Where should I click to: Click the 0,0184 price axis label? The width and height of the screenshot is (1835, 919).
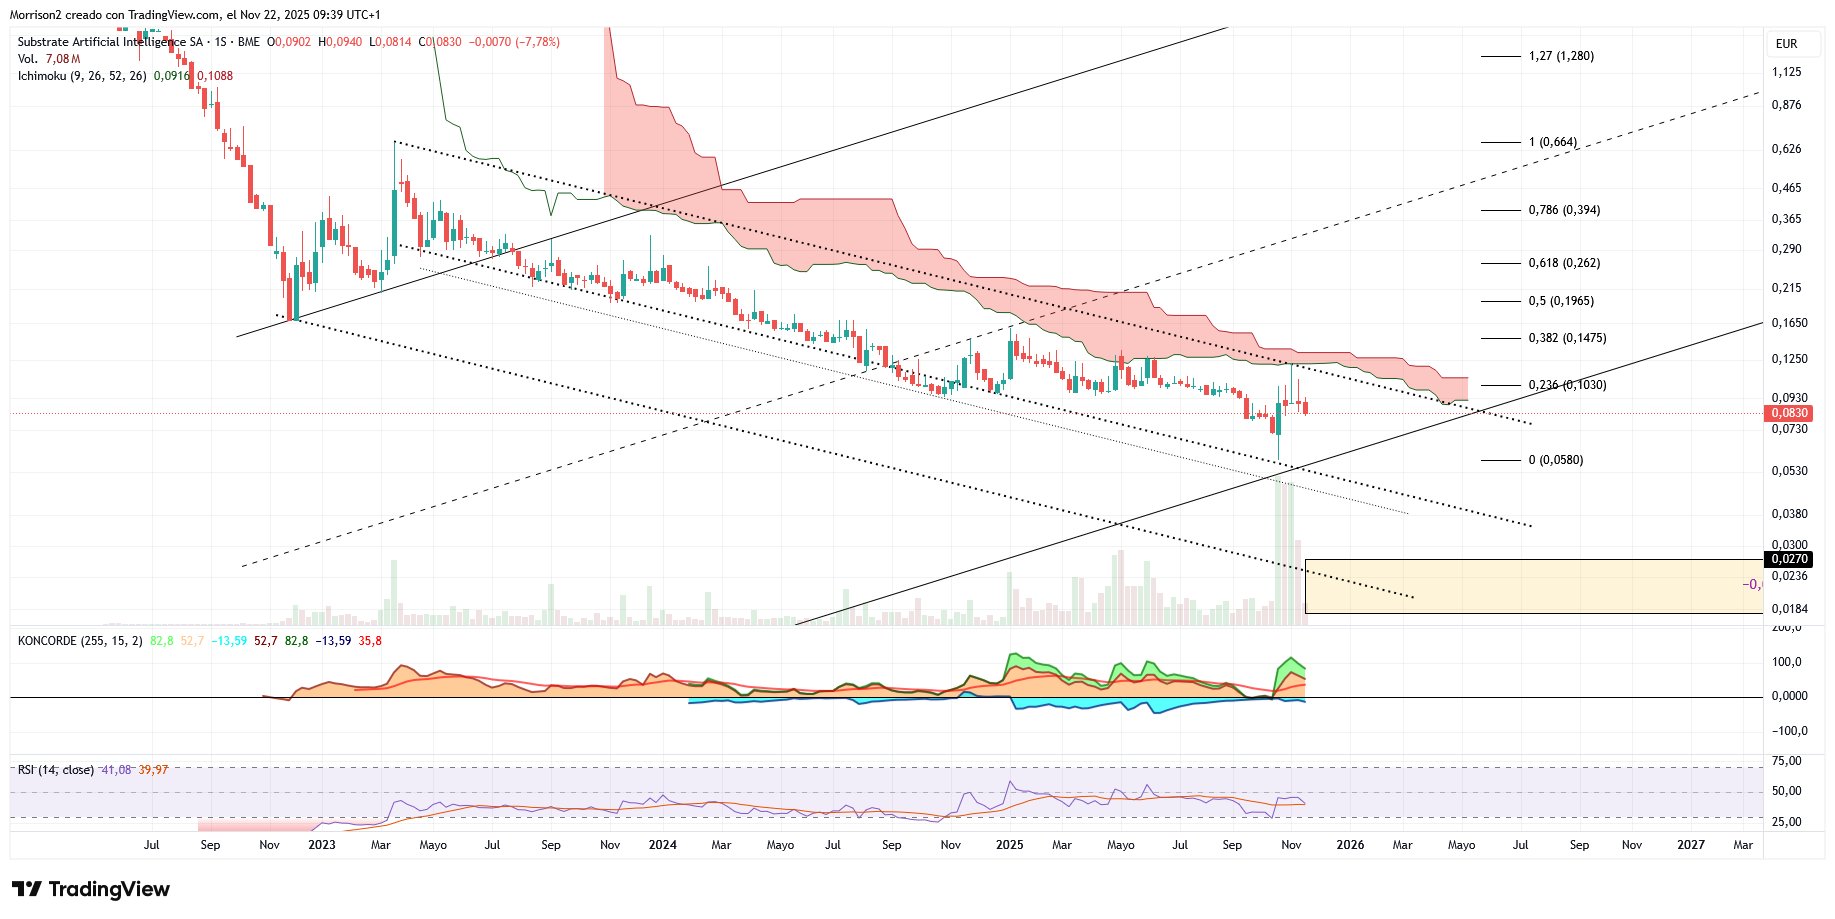click(x=1790, y=609)
